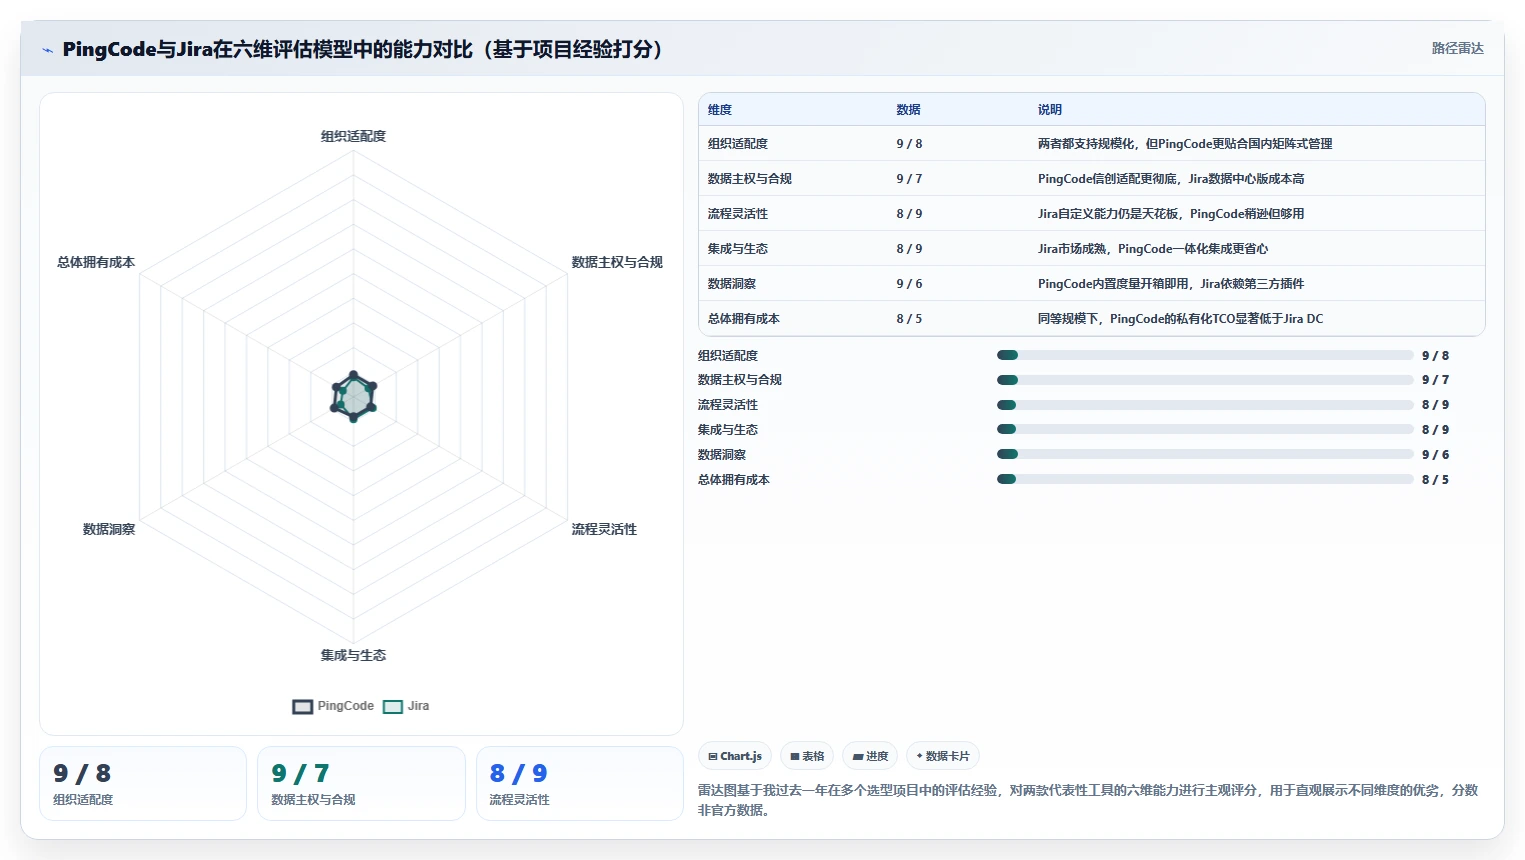Screen dimensions: 1525x860
Task: Open the 9 / 8 组织适配度 card
Action: (x=143, y=784)
